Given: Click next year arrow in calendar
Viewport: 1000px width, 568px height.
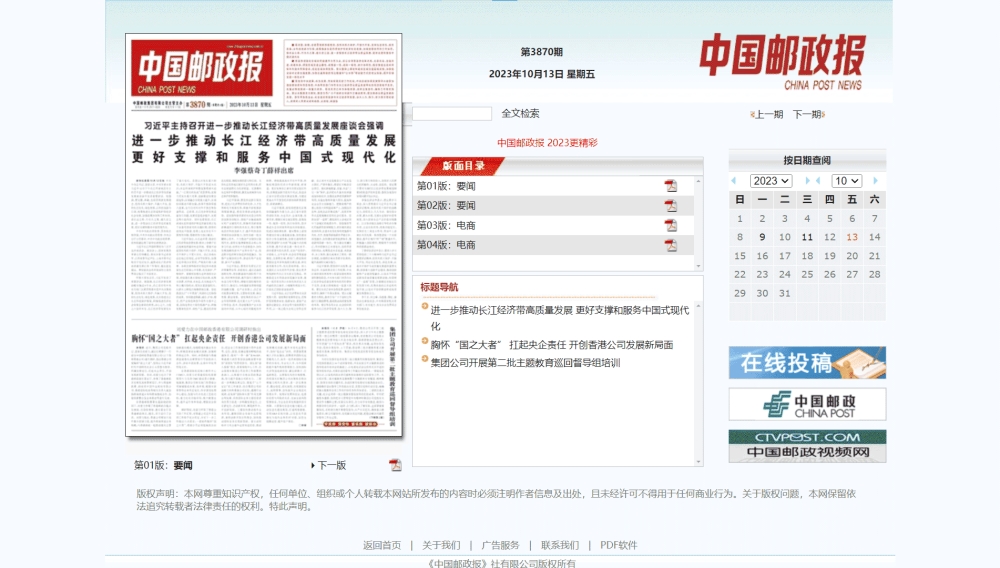Looking at the screenshot, I should pyautogui.click(x=807, y=181).
